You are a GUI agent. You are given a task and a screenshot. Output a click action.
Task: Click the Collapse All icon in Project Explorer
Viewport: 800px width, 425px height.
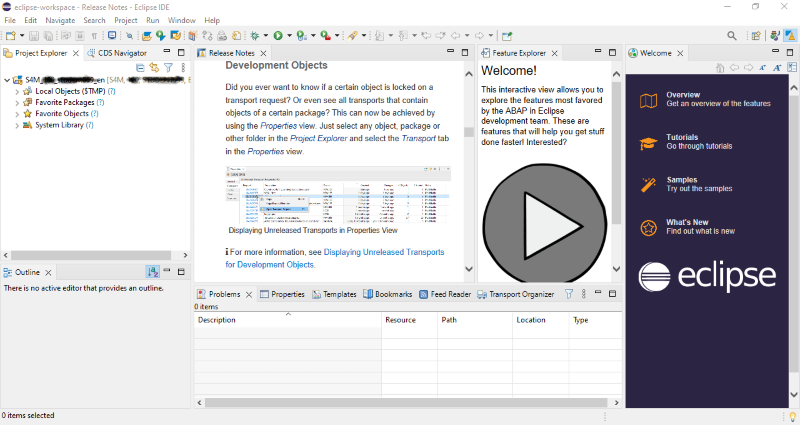coord(140,67)
